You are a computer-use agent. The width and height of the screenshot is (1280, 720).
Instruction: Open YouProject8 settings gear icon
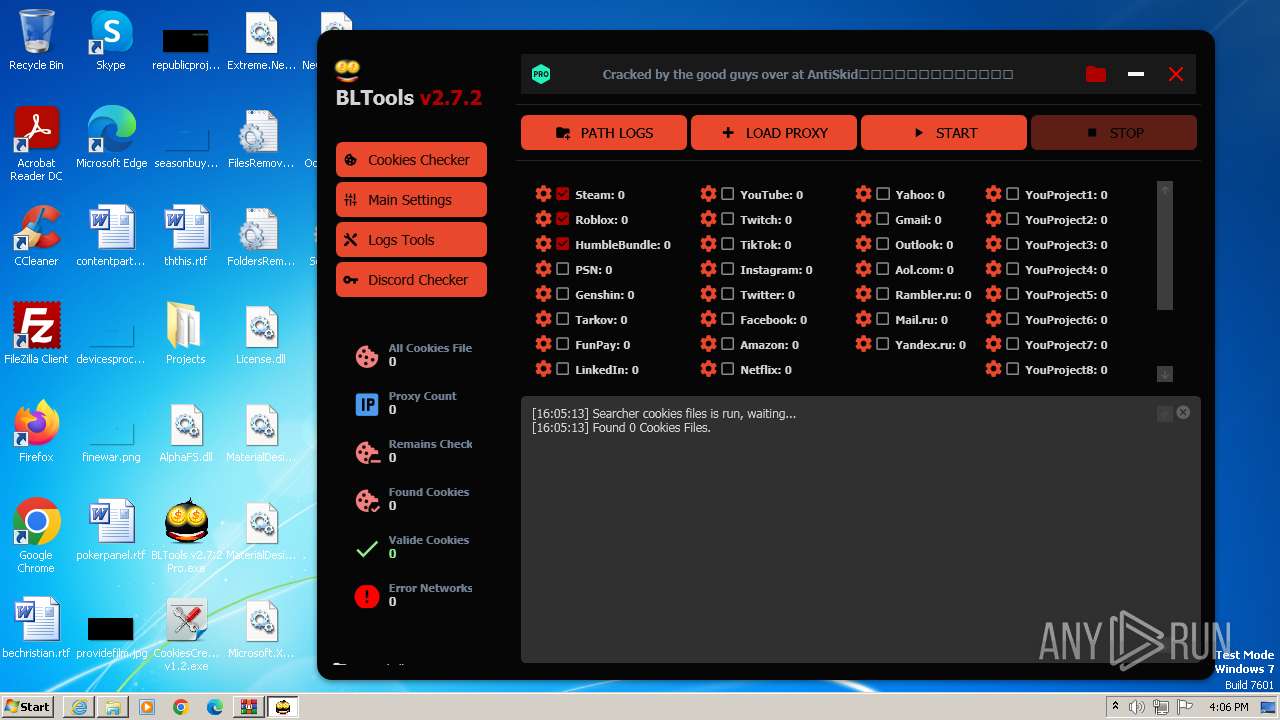click(993, 369)
